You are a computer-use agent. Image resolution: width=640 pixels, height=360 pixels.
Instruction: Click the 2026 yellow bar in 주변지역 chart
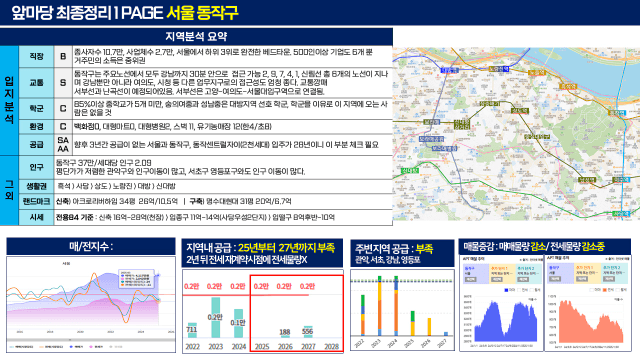coord(429,327)
